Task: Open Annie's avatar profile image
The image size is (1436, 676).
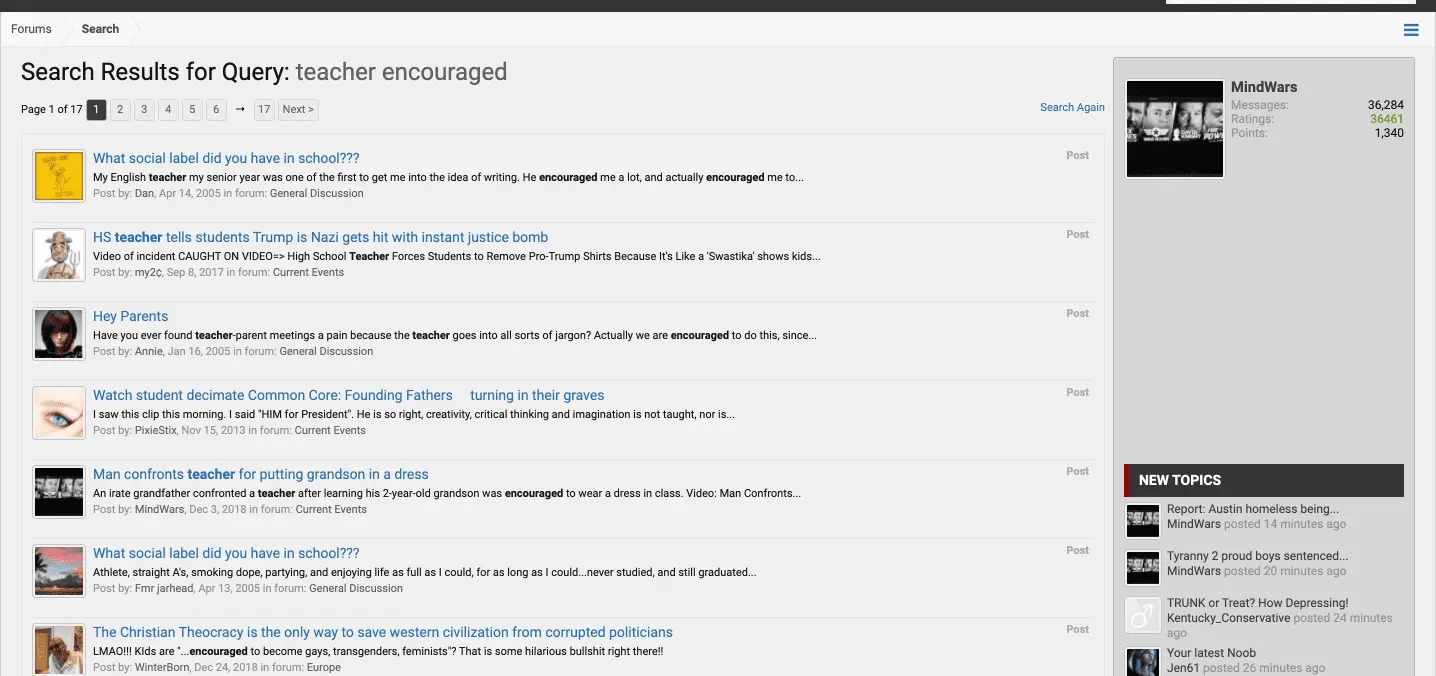Action: (58, 334)
